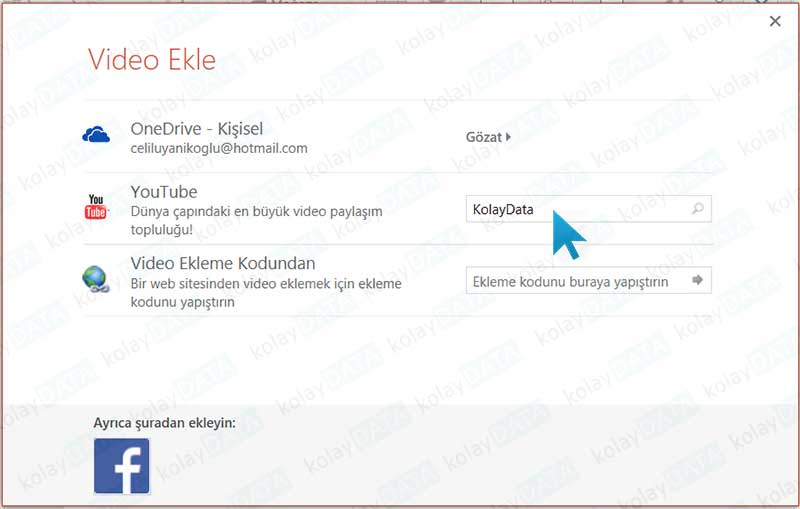Viewport: 800px width, 509px height.
Task: Click the globe icon for embed code
Action: pyautogui.click(x=96, y=279)
